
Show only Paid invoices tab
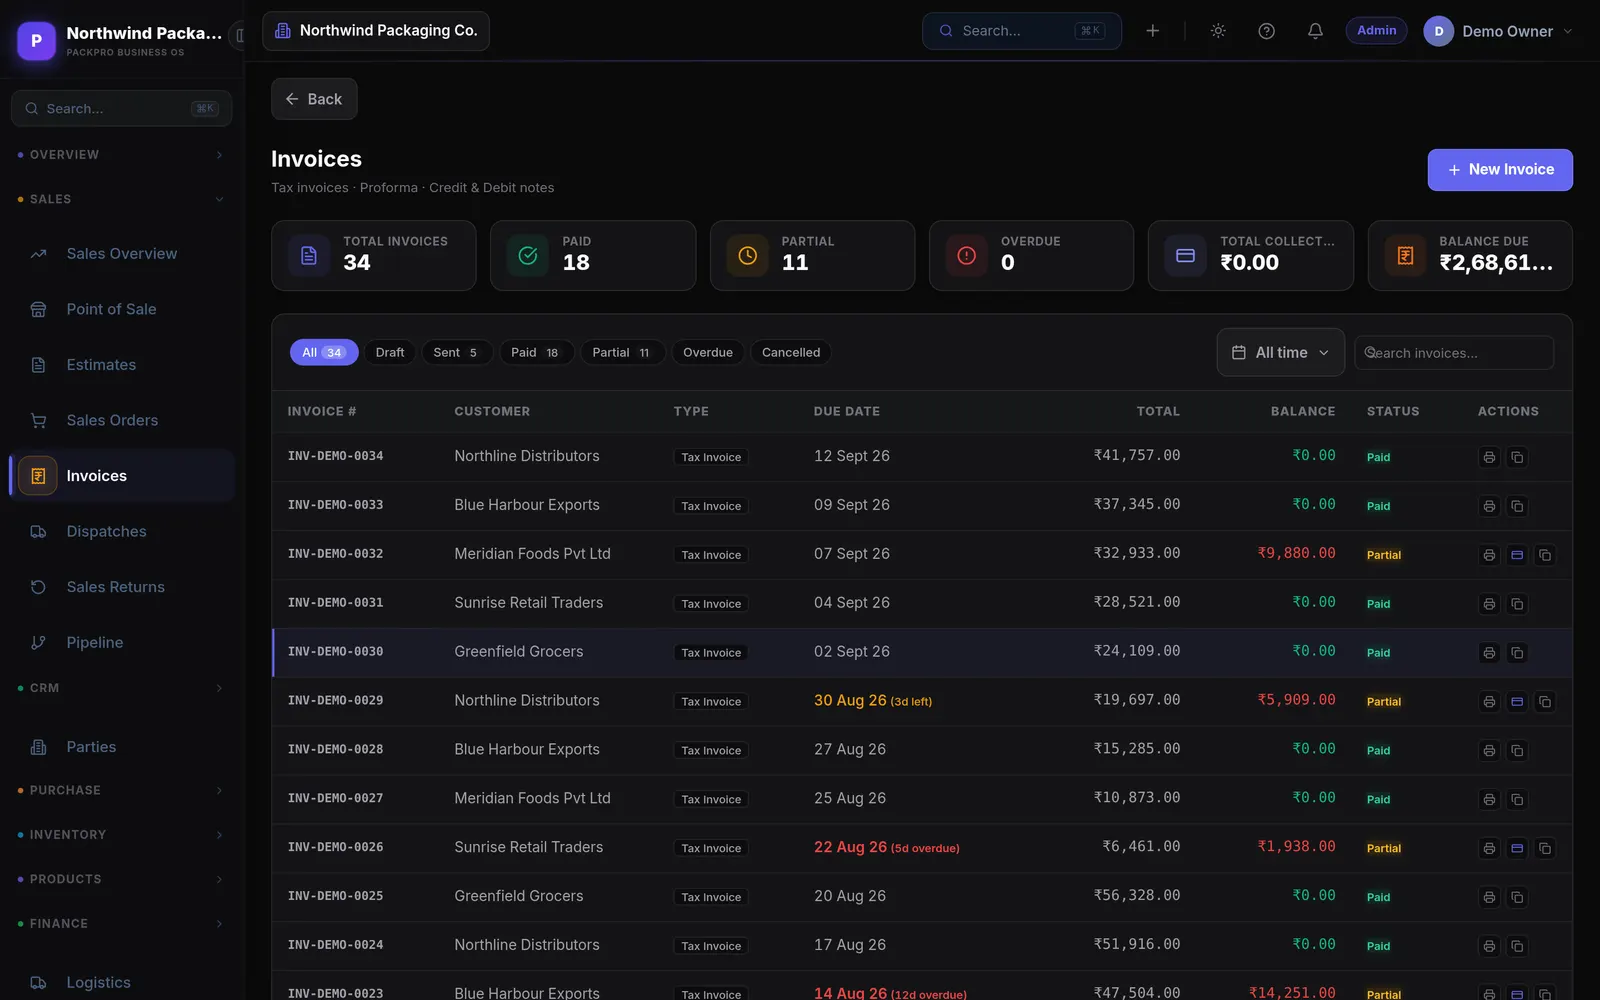point(535,353)
